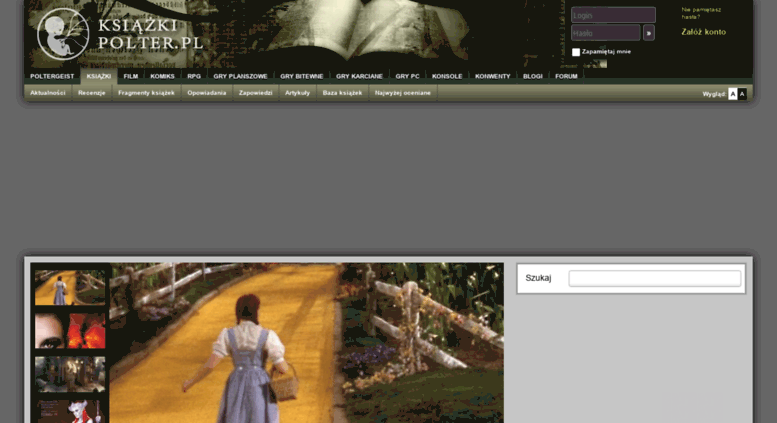Image resolution: width=777 pixels, height=423 pixels.
Task: Open Artykuły submenu item
Action: (297, 93)
